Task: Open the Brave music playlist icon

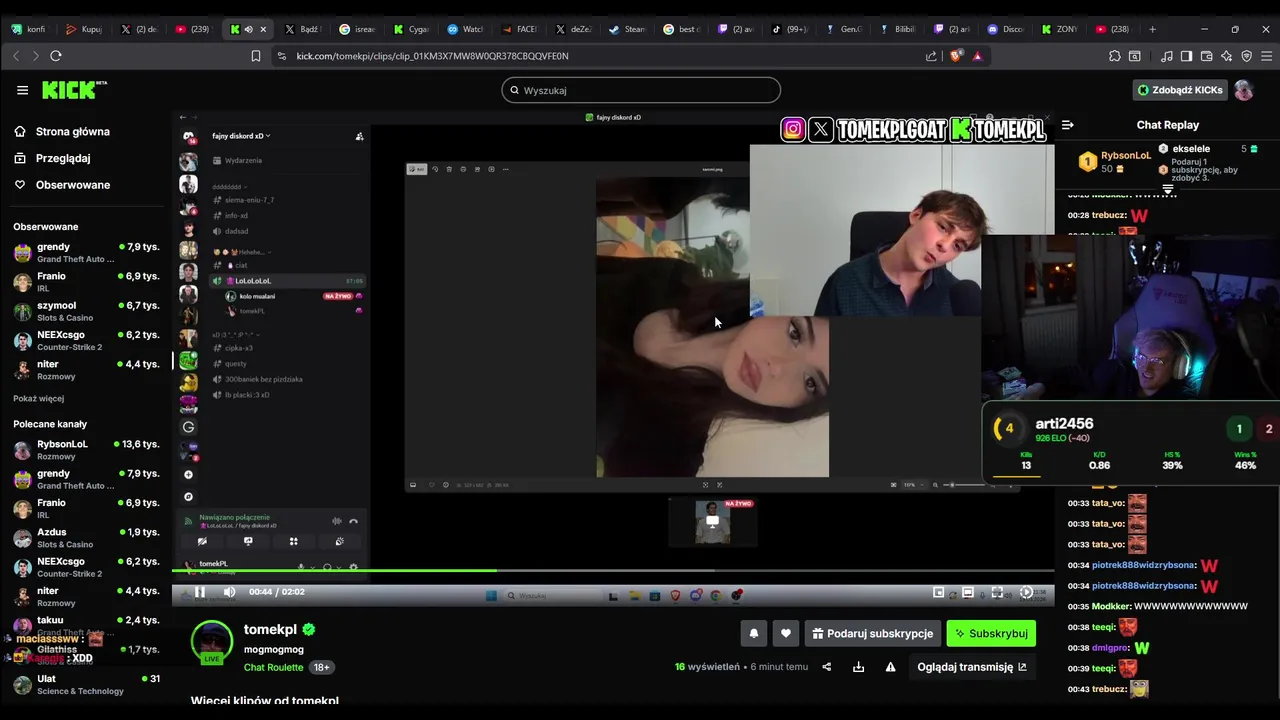Action: (1167, 56)
